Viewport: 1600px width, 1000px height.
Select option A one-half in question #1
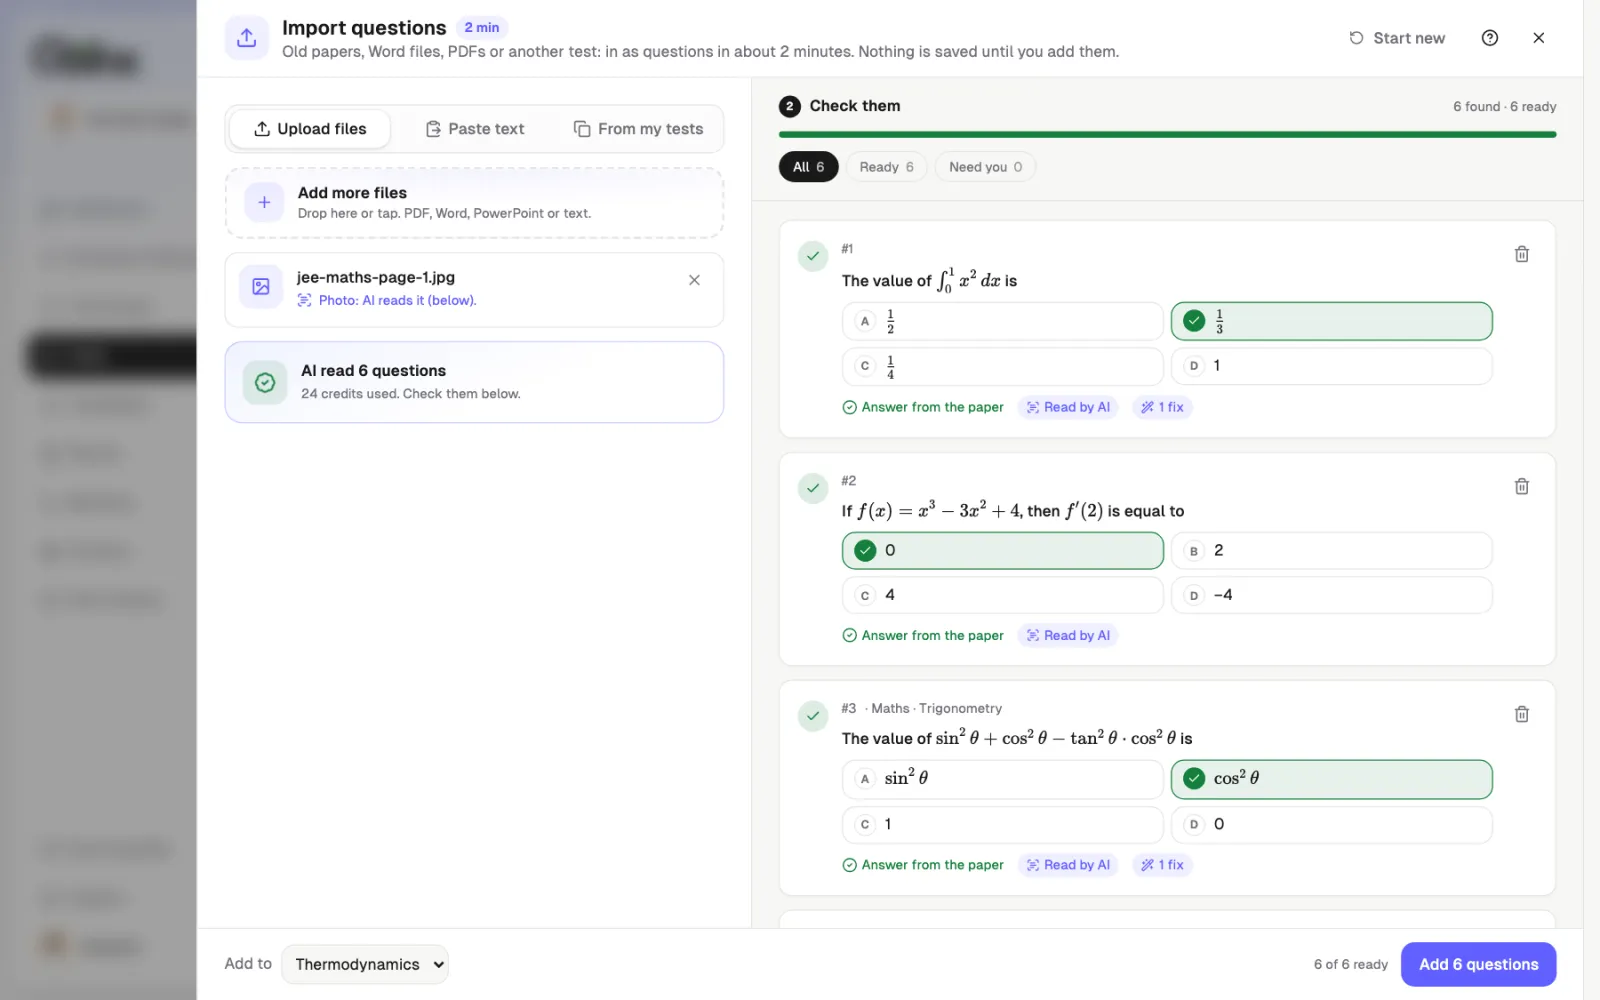click(1002, 321)
